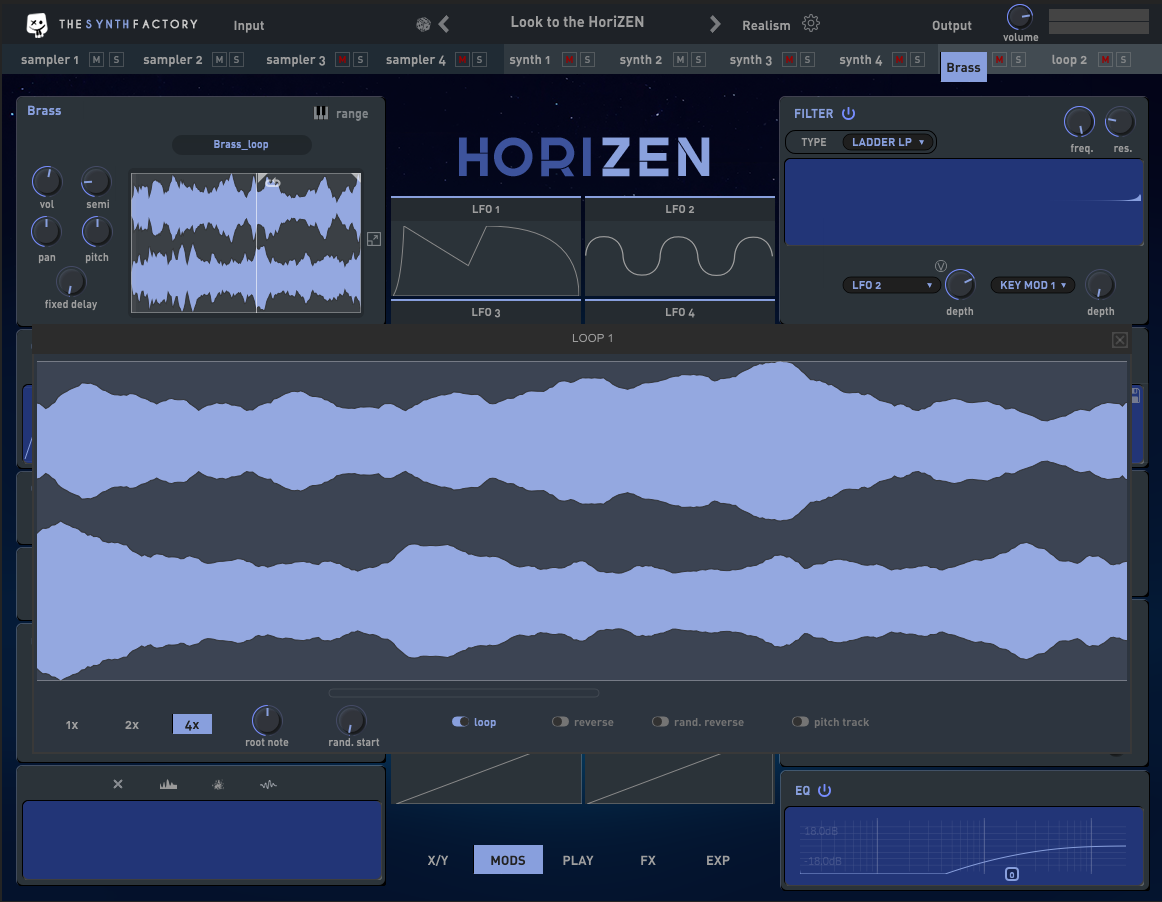Screen dimensions: 1162x902
Task: Click the piano keys range icon
Action: click(321, 114)
